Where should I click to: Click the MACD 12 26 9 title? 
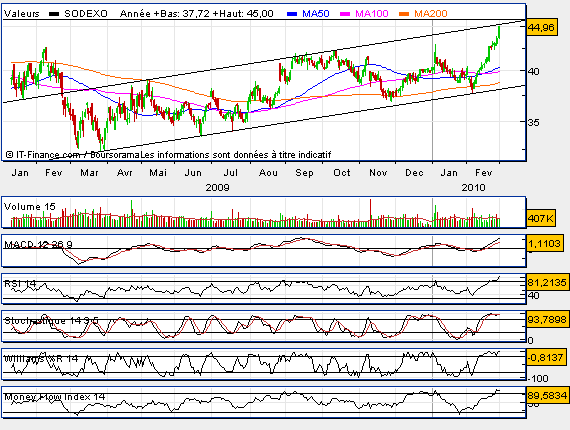click(x=38, y=244)
